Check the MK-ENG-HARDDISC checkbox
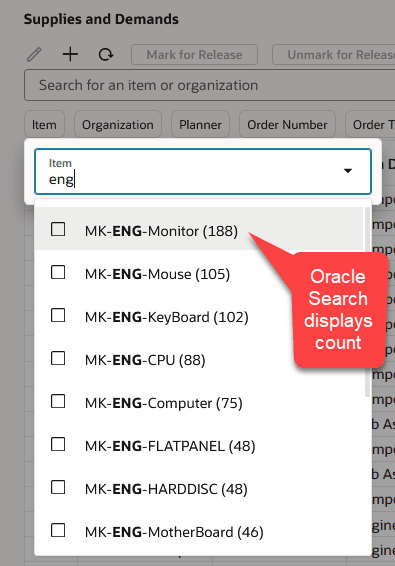 click(x=58, y=487)
